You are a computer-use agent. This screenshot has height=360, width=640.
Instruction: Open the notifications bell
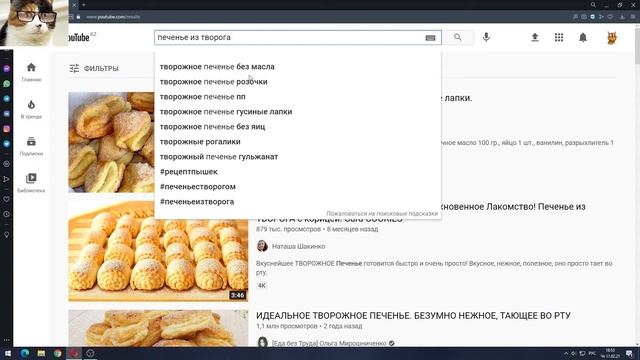coord(583,38)
